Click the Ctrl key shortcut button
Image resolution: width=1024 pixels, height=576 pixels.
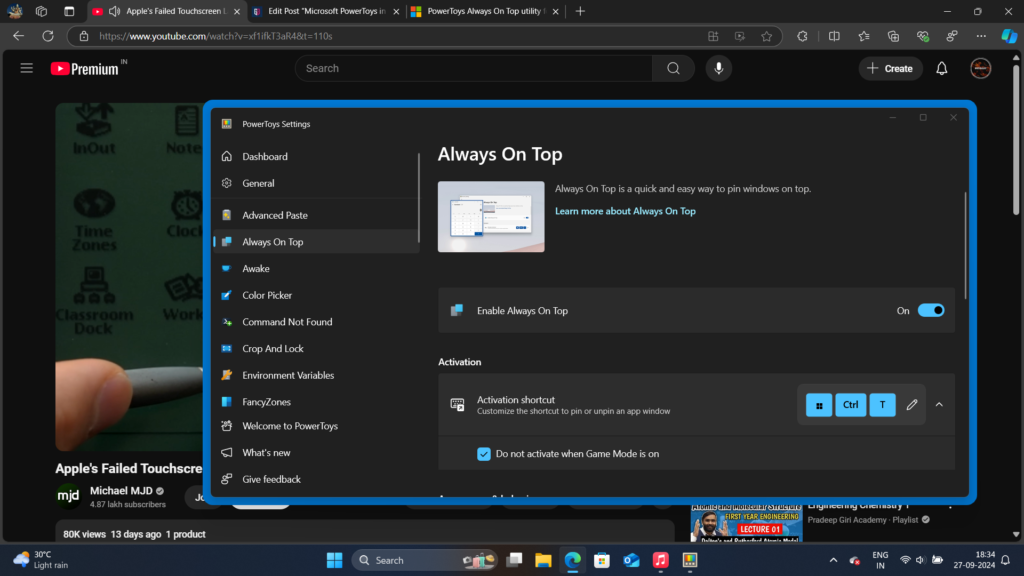(x=850, y=405)
